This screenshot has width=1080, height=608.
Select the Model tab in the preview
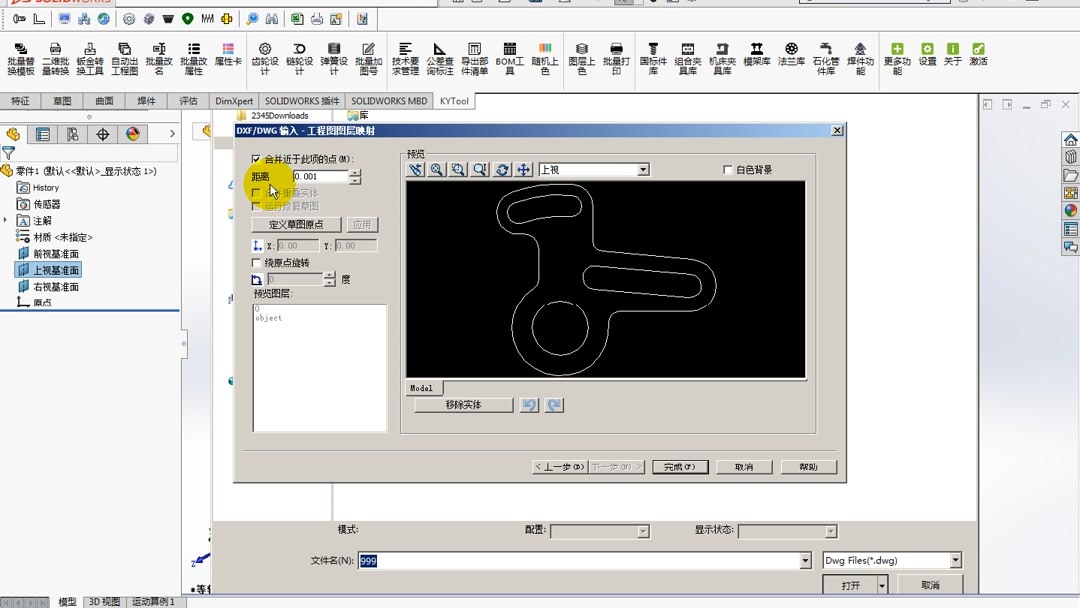[x=423, y=386]
